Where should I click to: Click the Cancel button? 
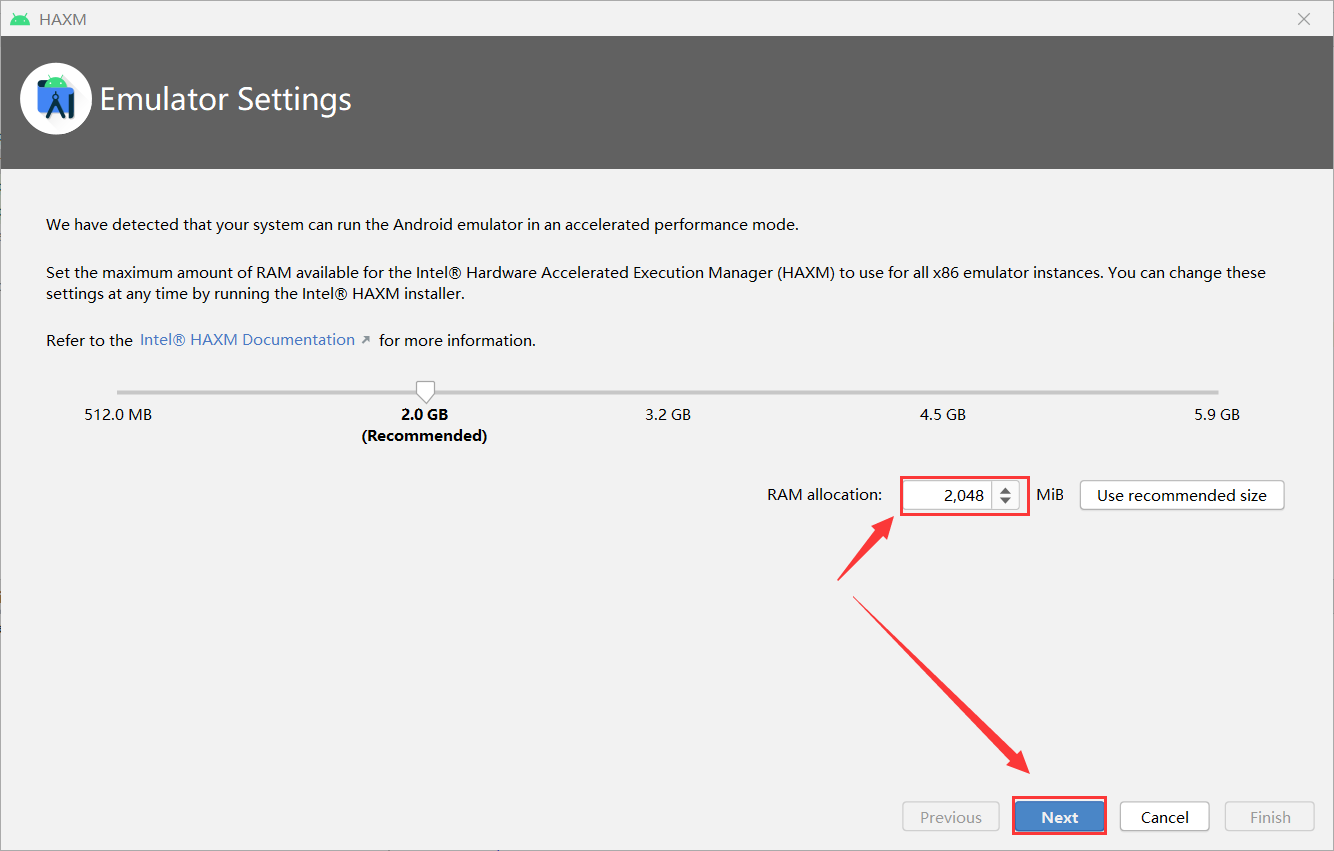(x=1164, y=817)
